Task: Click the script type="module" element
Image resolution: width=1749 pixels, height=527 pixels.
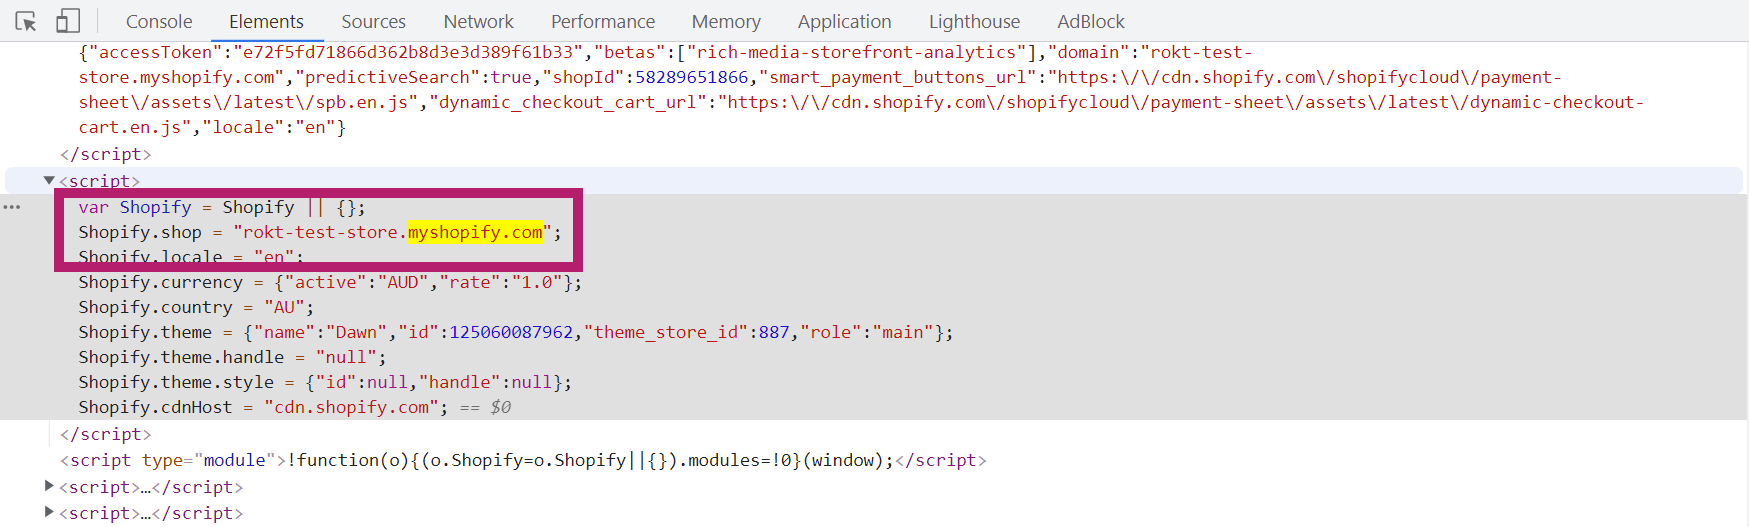Action: pos(523,460)
